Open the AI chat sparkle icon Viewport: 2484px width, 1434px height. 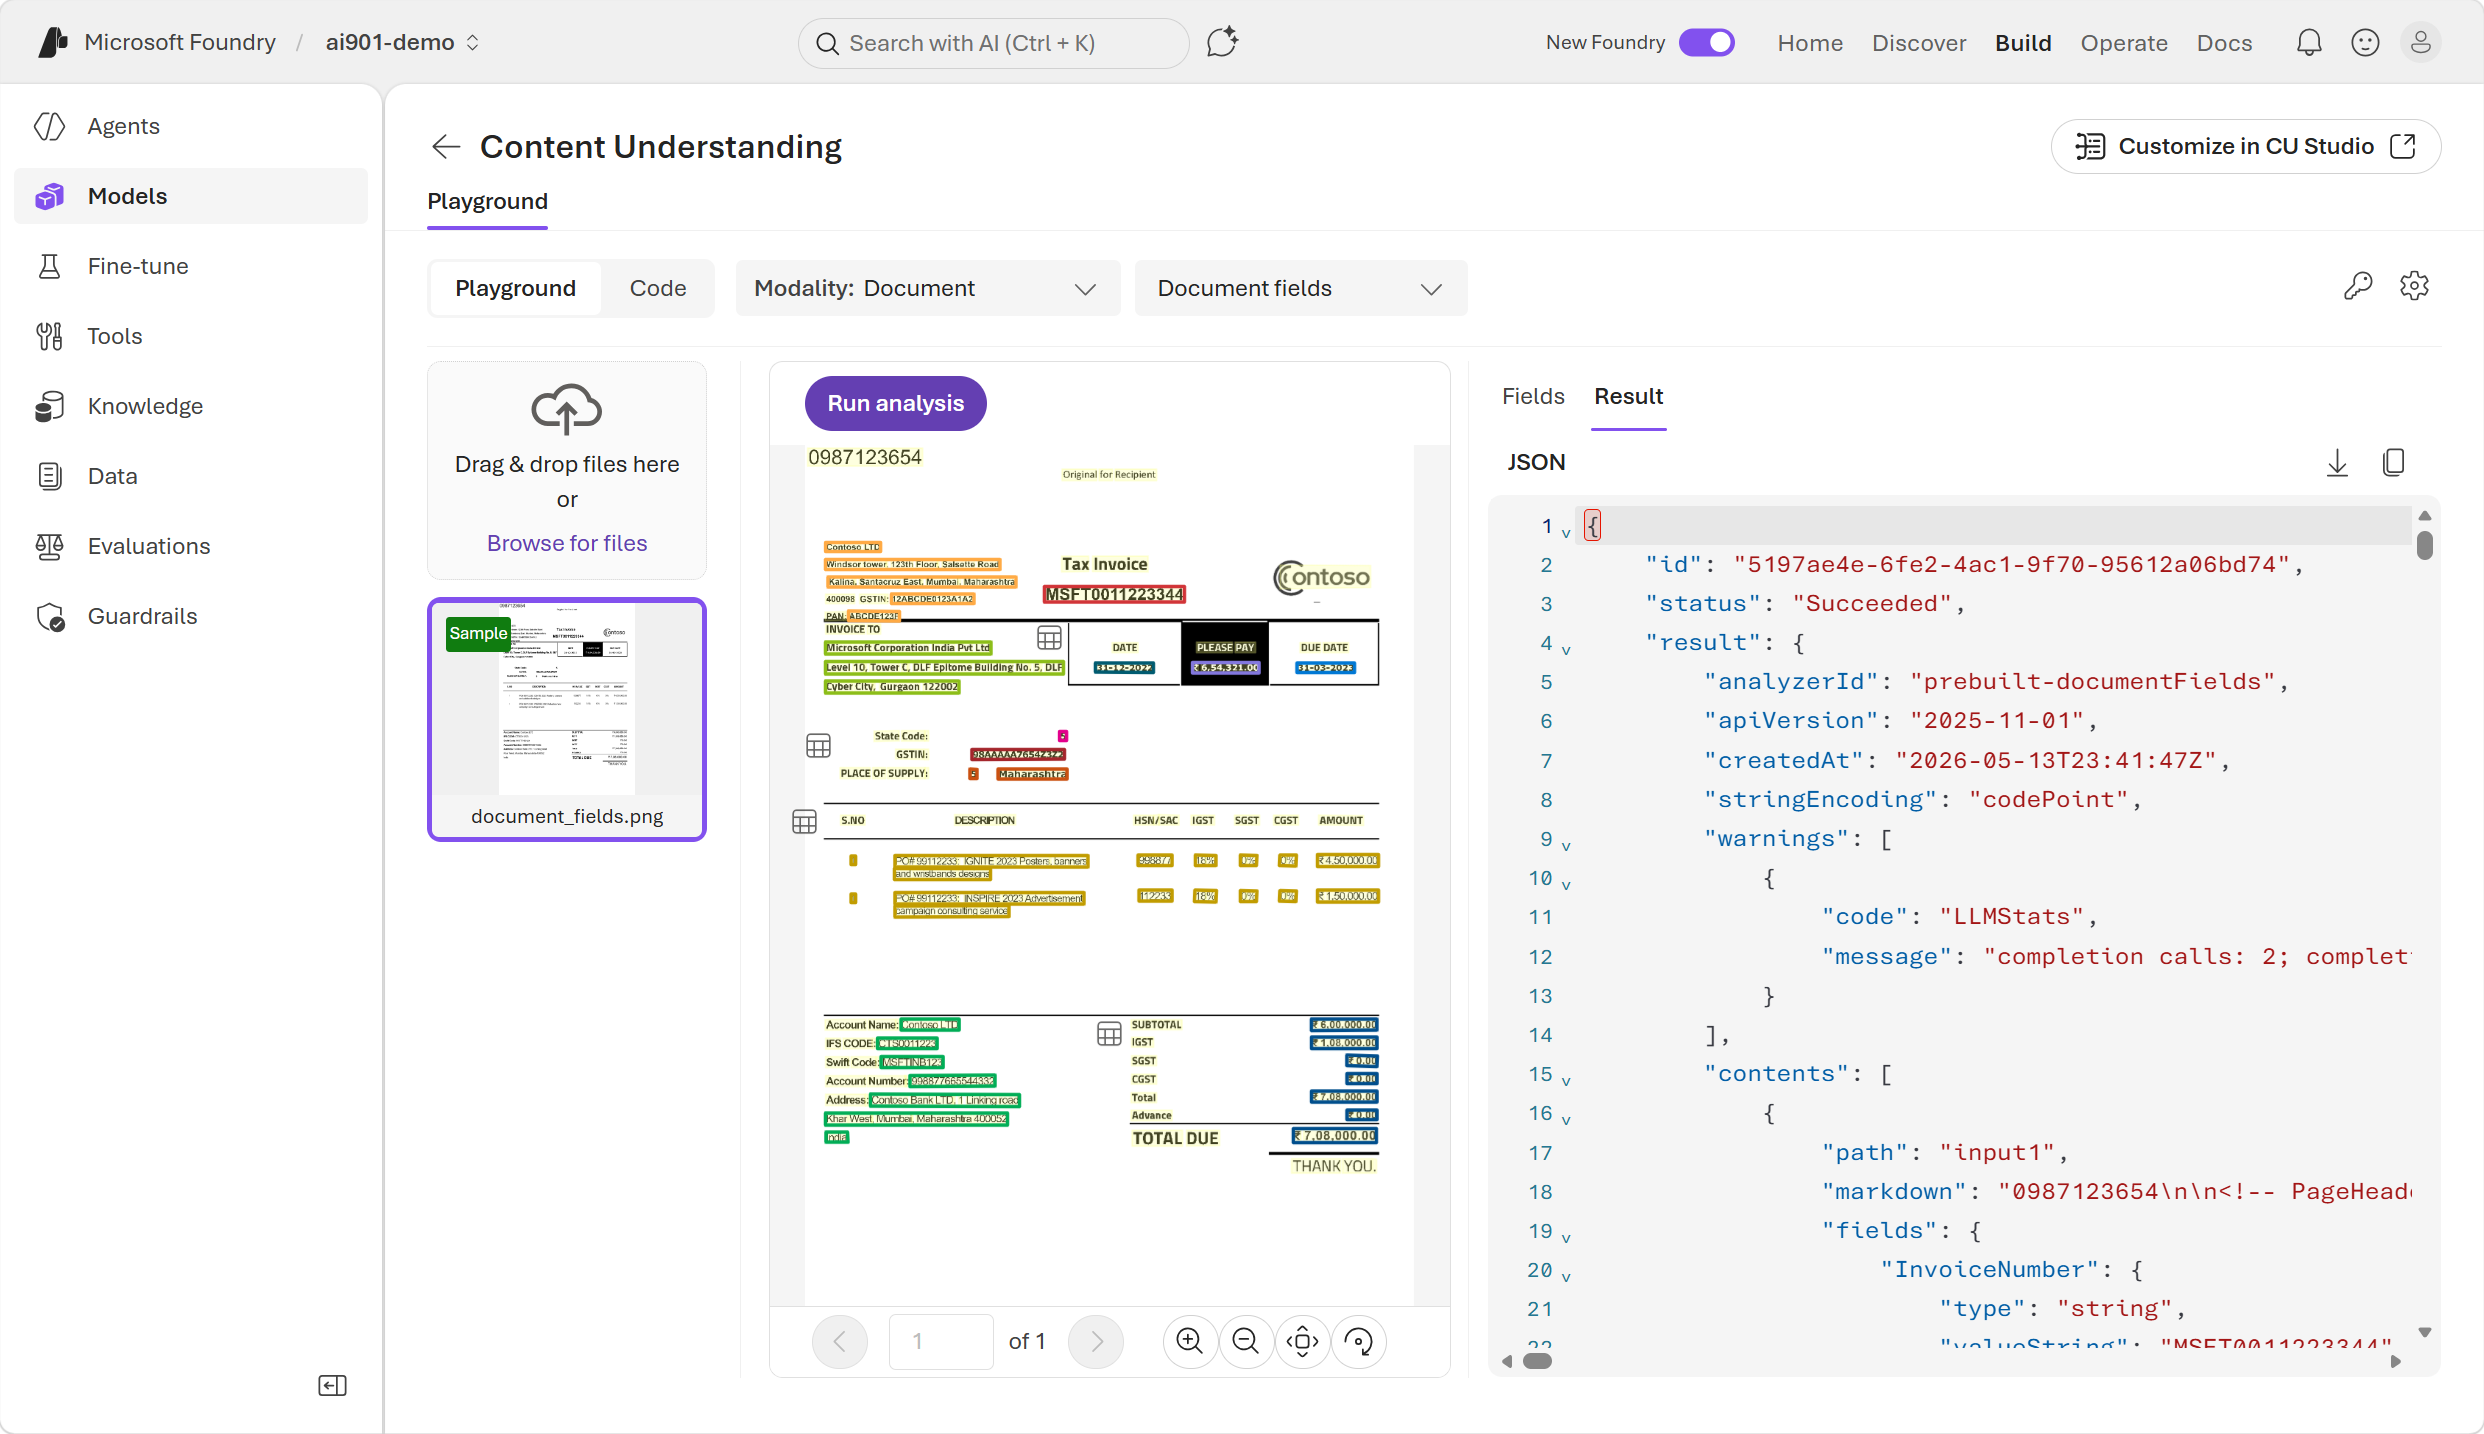tap(1222, 42)
